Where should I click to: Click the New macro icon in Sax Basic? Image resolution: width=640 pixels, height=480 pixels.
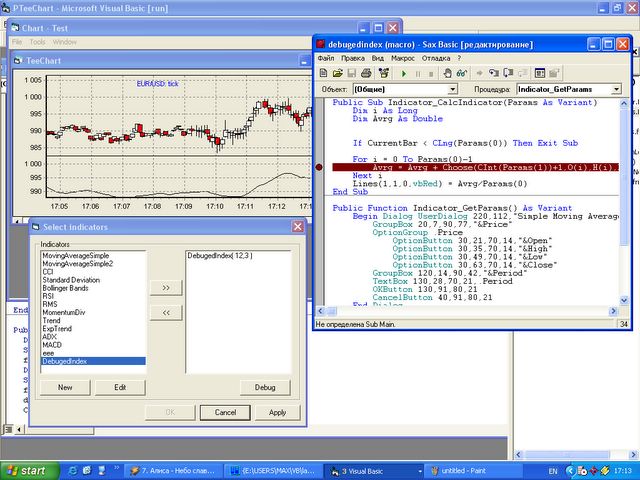(x=323, y=73)
